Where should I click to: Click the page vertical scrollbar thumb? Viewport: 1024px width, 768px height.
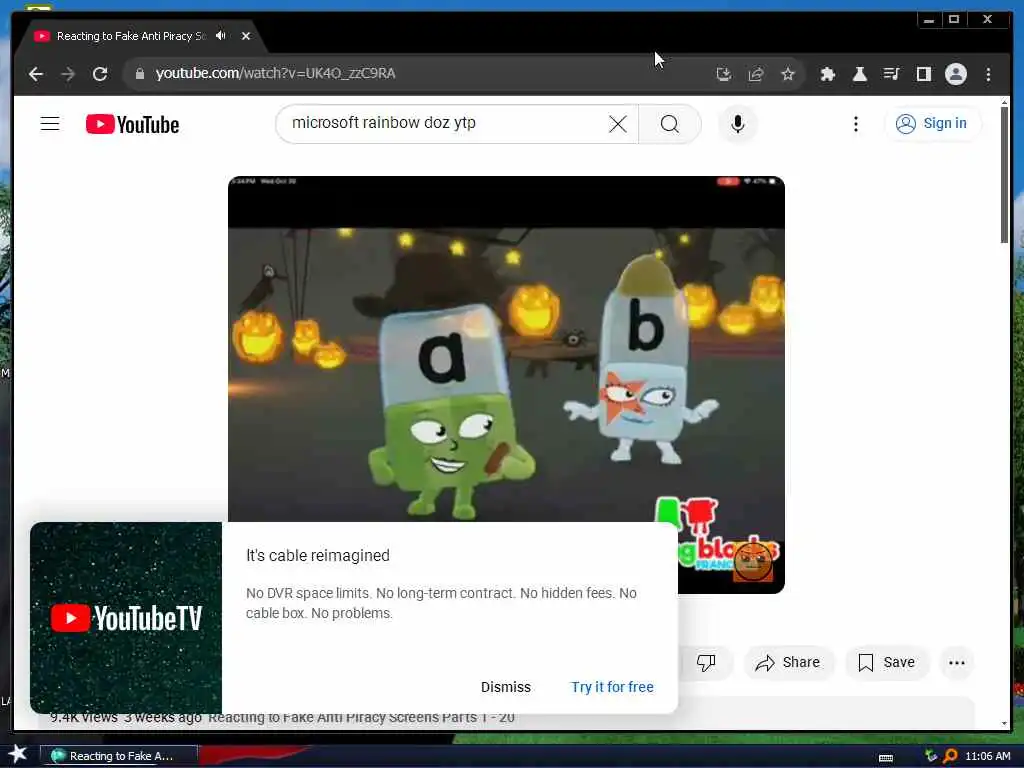click(x=1004, y=174)
